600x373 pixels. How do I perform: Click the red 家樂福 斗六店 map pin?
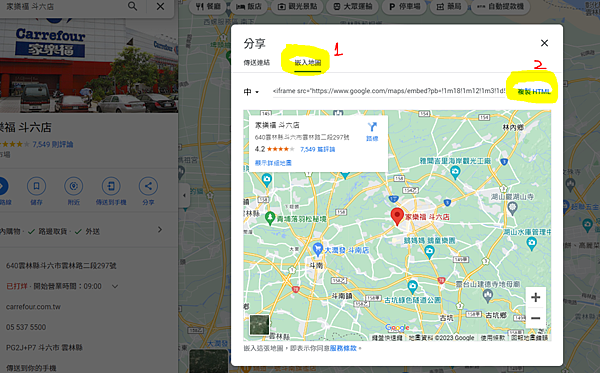coord(397,217)
